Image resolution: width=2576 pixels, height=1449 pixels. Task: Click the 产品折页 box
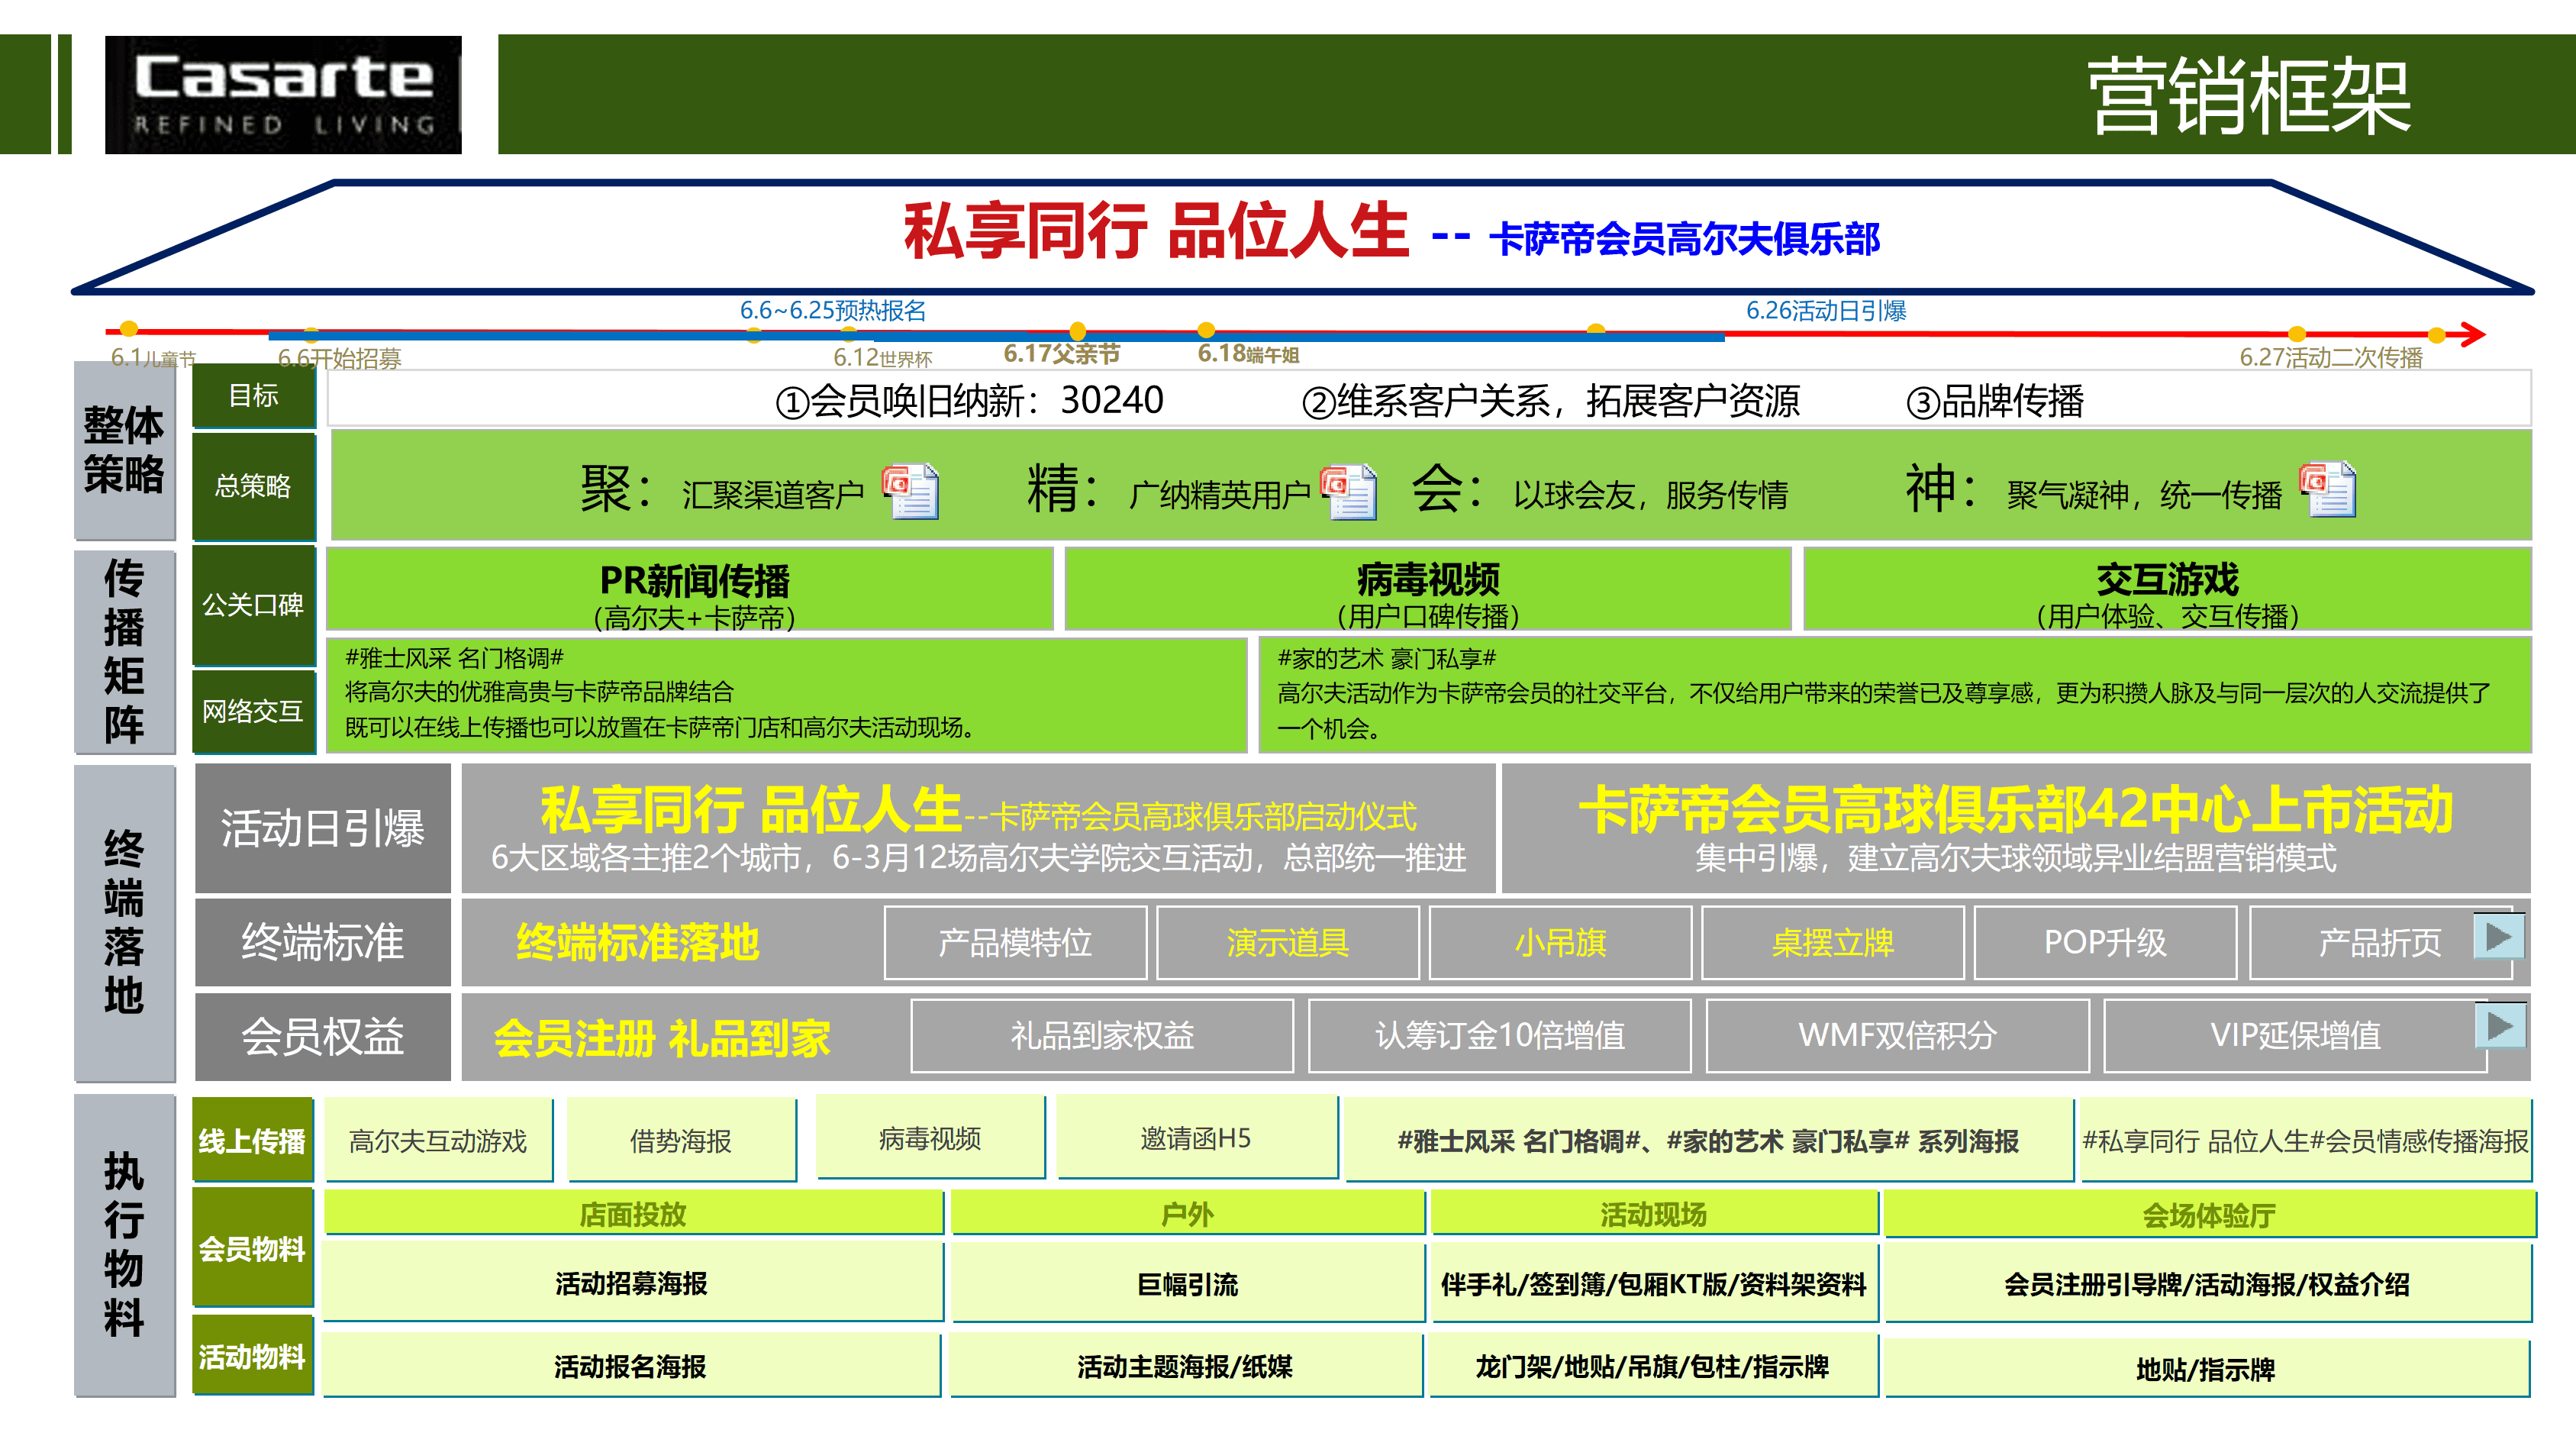(2380, 942)
